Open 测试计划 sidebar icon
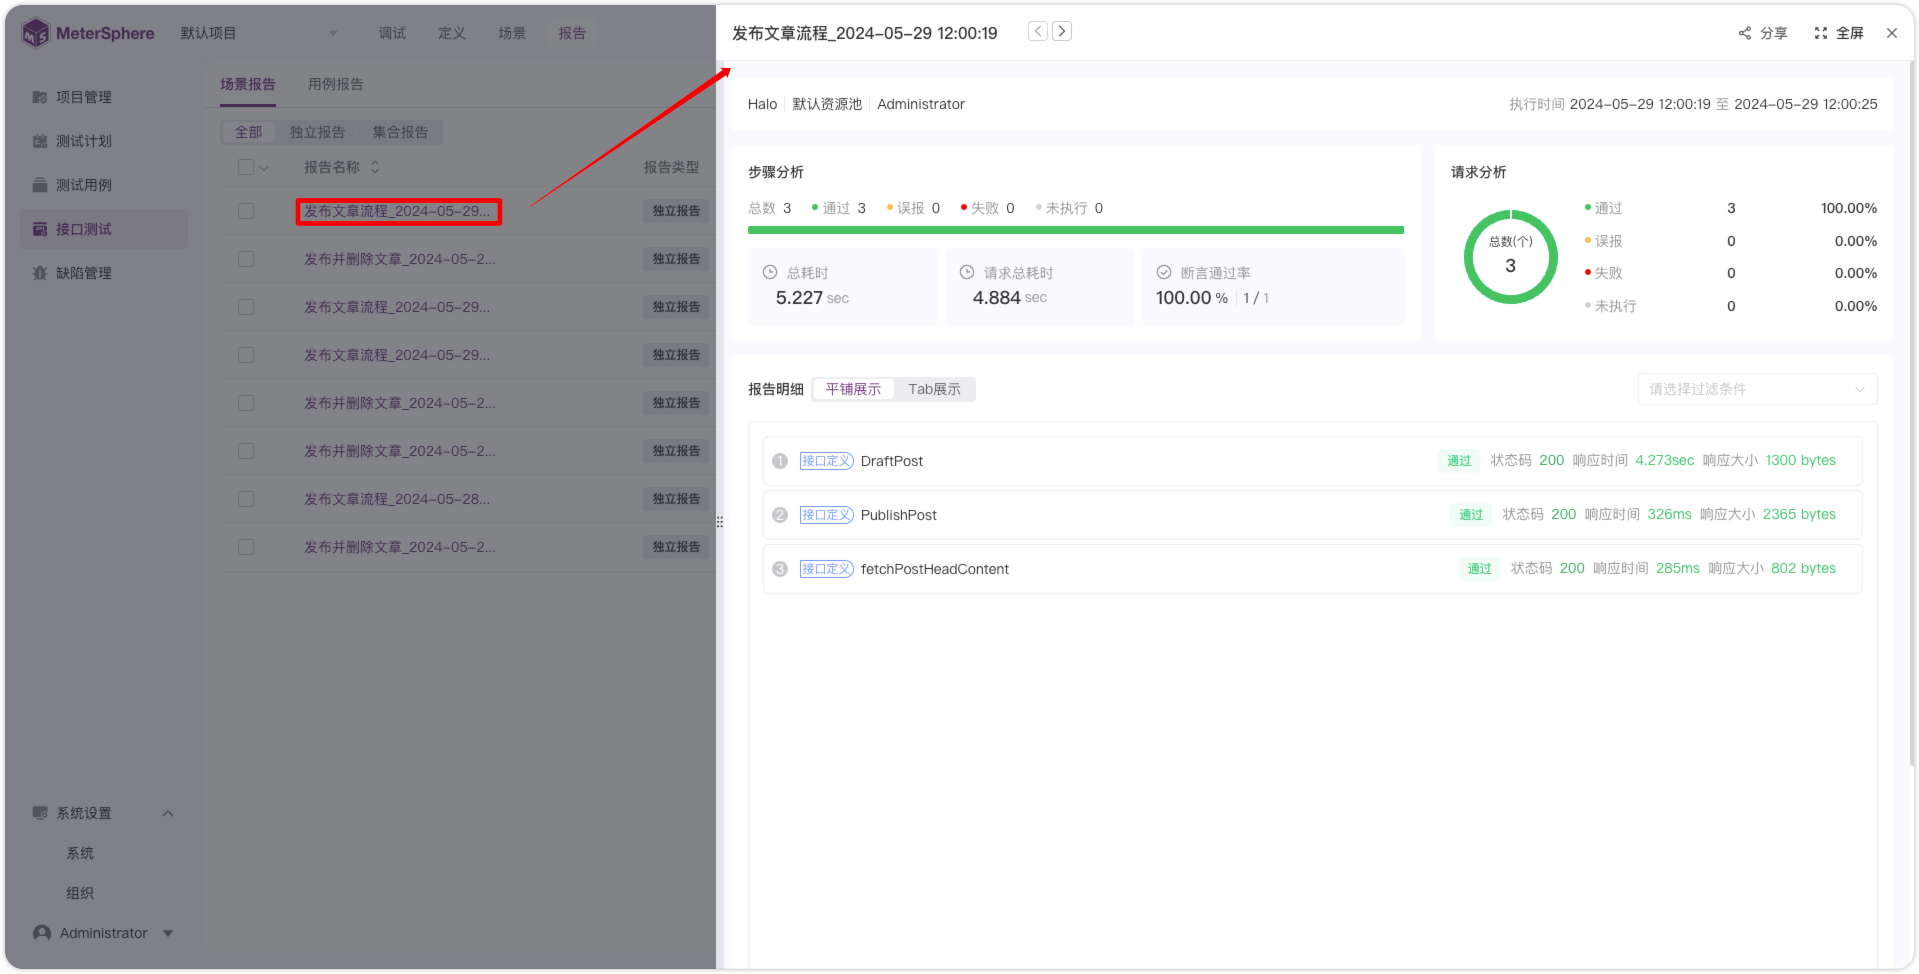Screen dimensions: 1919x974 (40, 141)
